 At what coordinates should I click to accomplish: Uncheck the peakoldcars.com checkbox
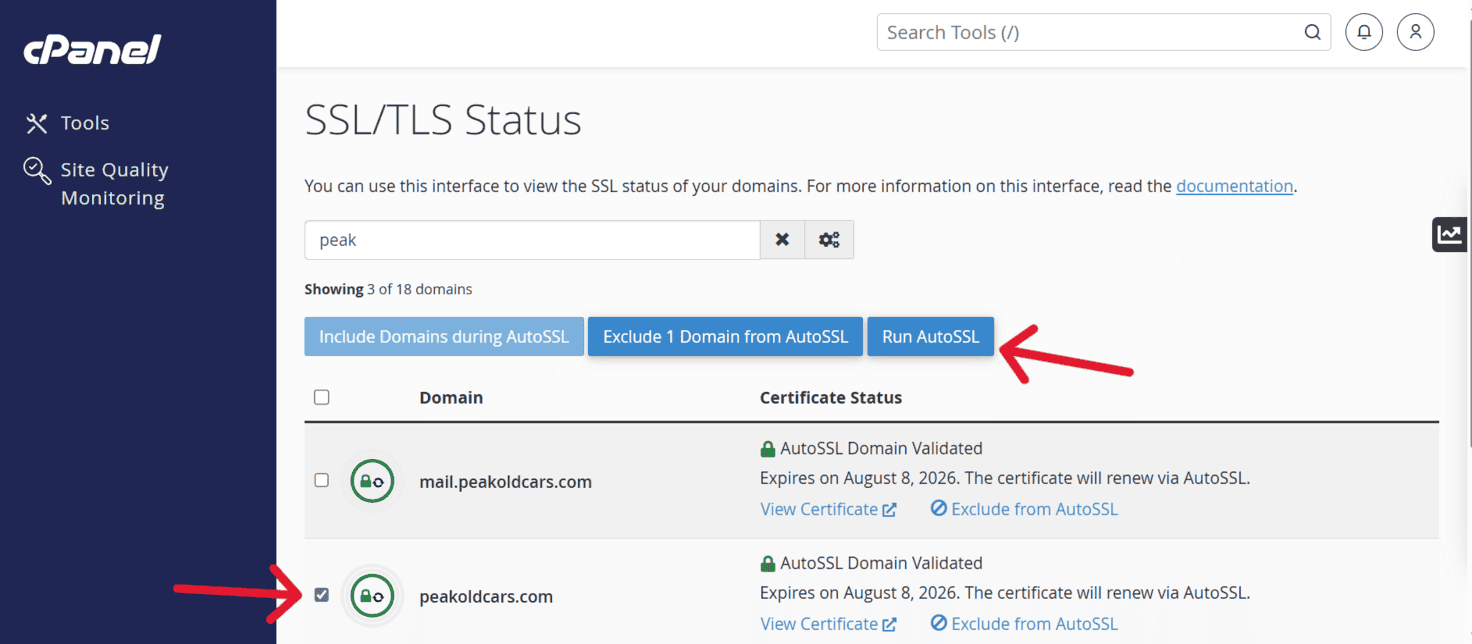pyautogui.click(x=321, y=595)
